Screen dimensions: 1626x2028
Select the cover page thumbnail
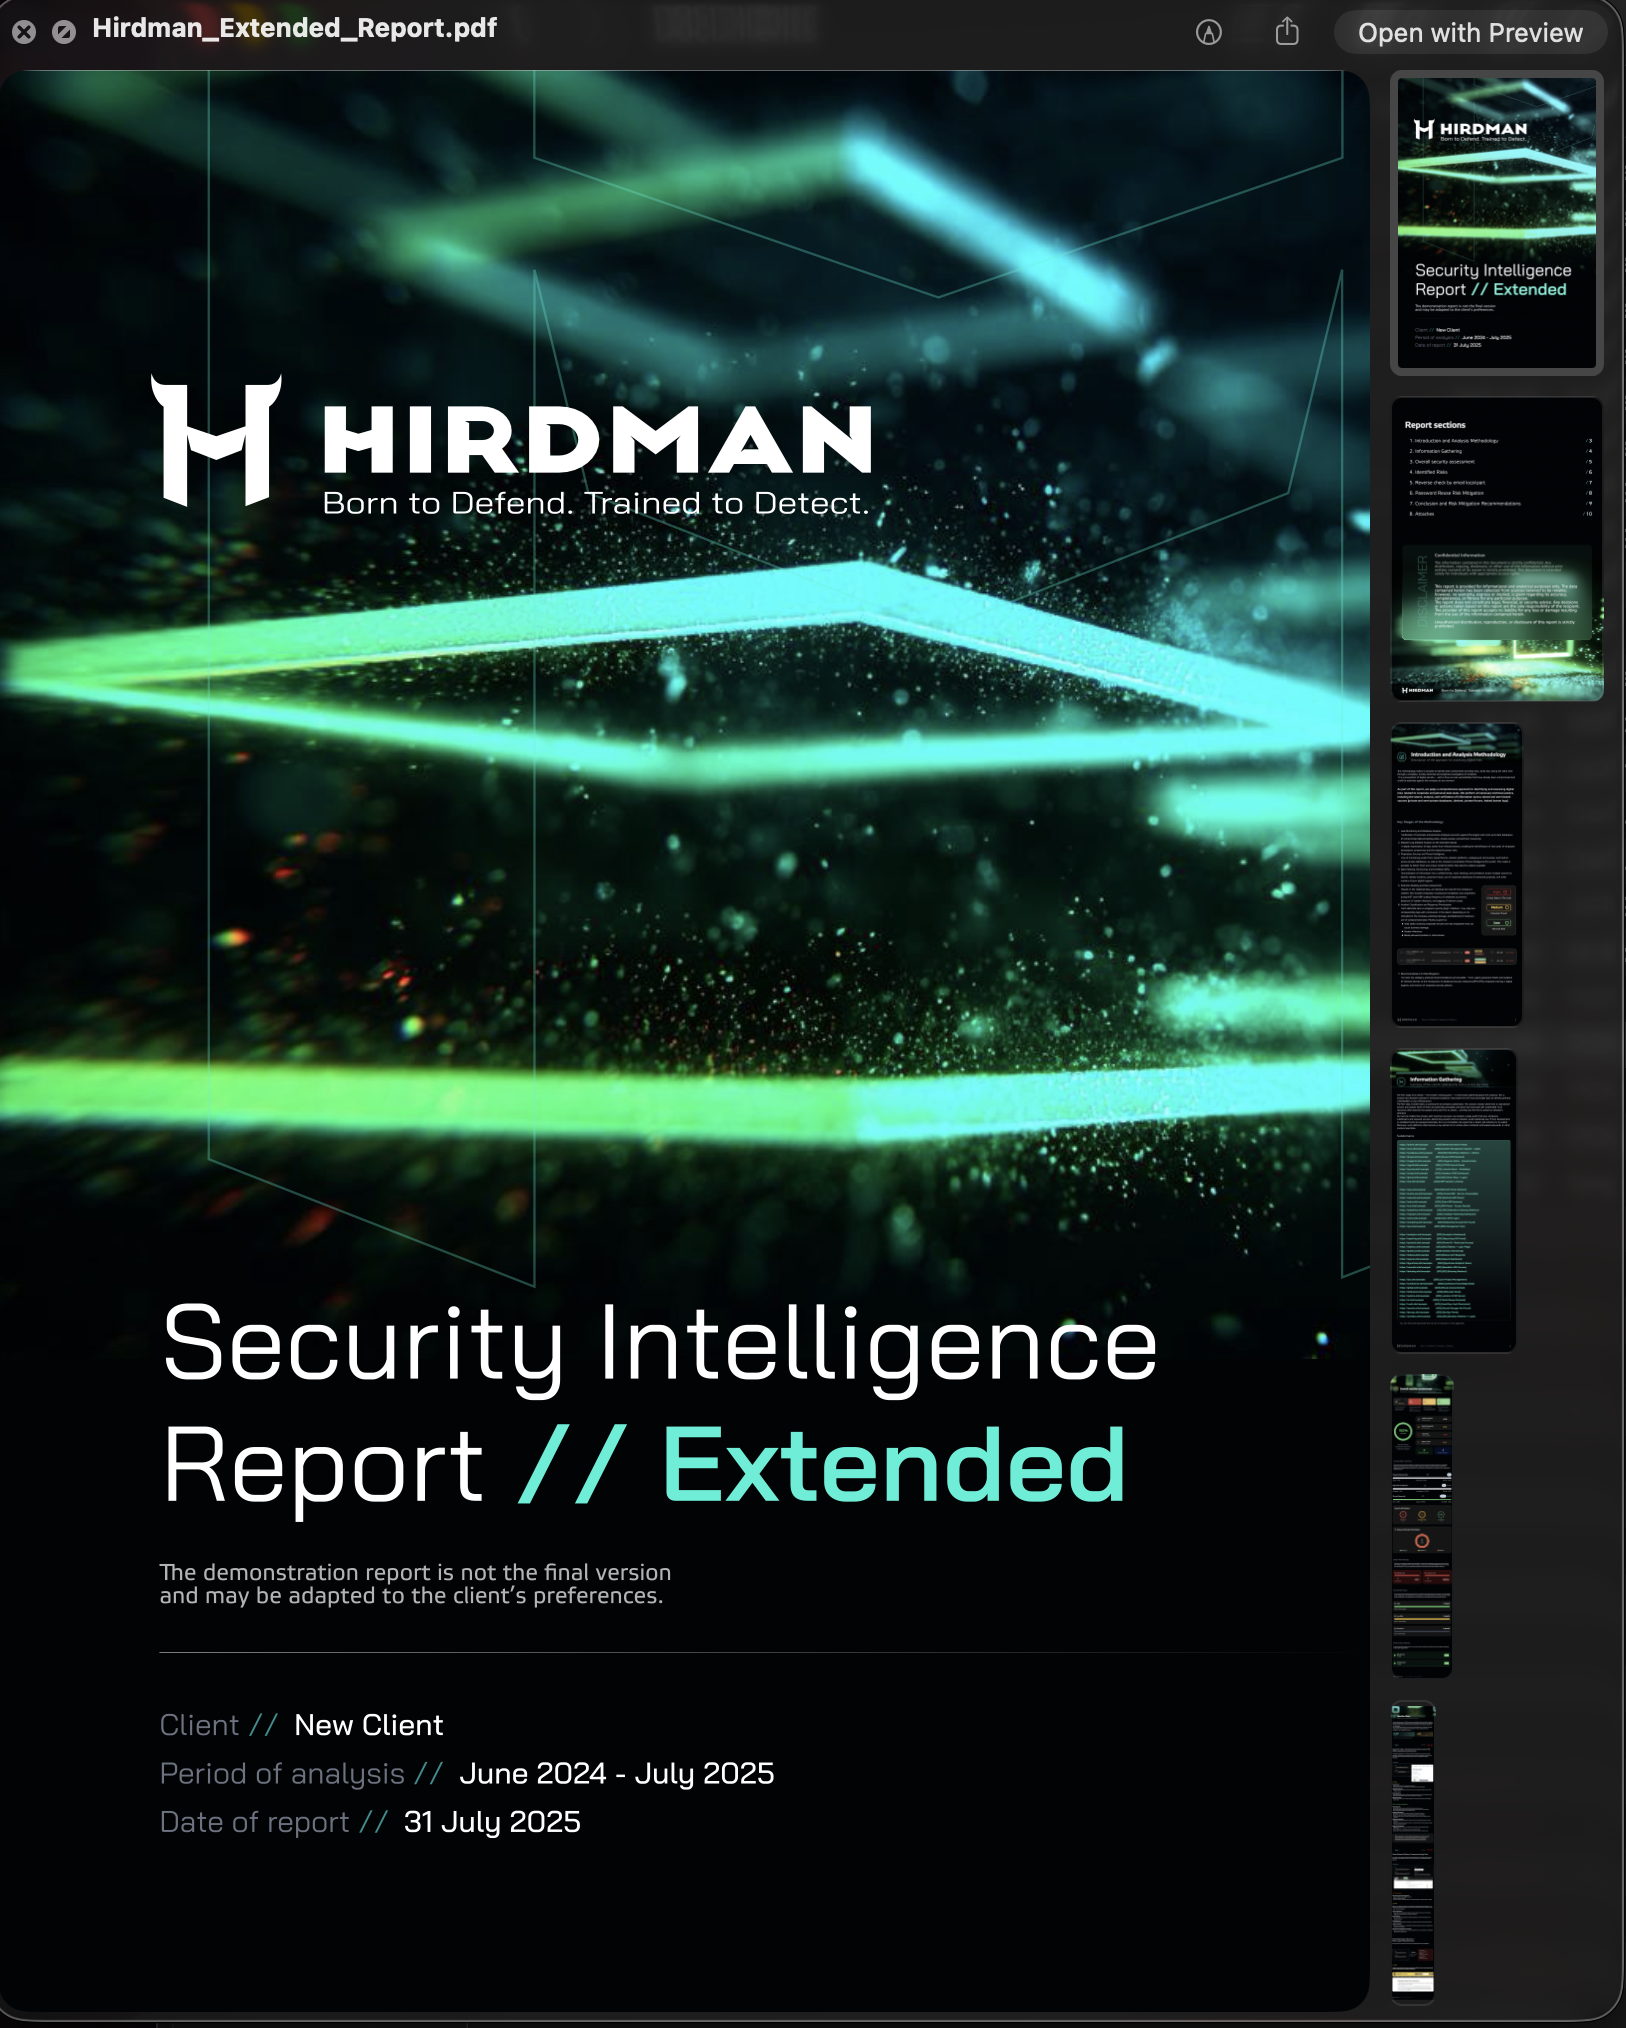point(1497,222)
